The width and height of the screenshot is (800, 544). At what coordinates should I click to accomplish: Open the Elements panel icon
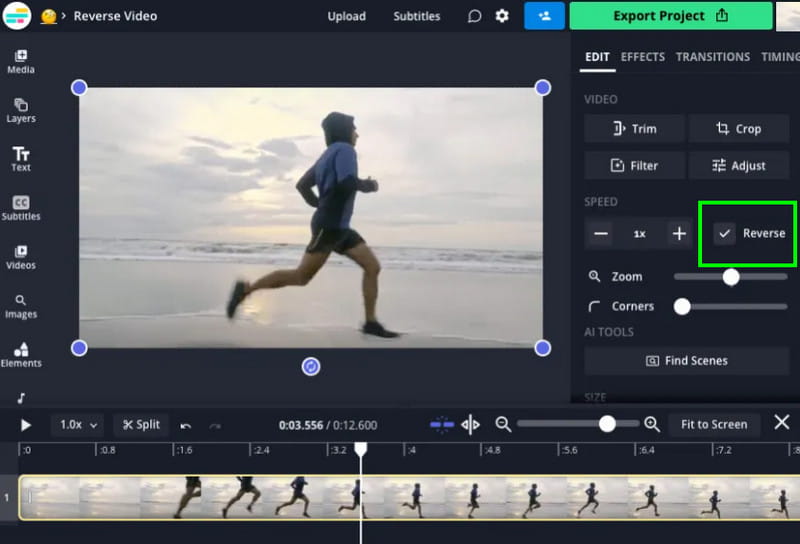[20, 354]
